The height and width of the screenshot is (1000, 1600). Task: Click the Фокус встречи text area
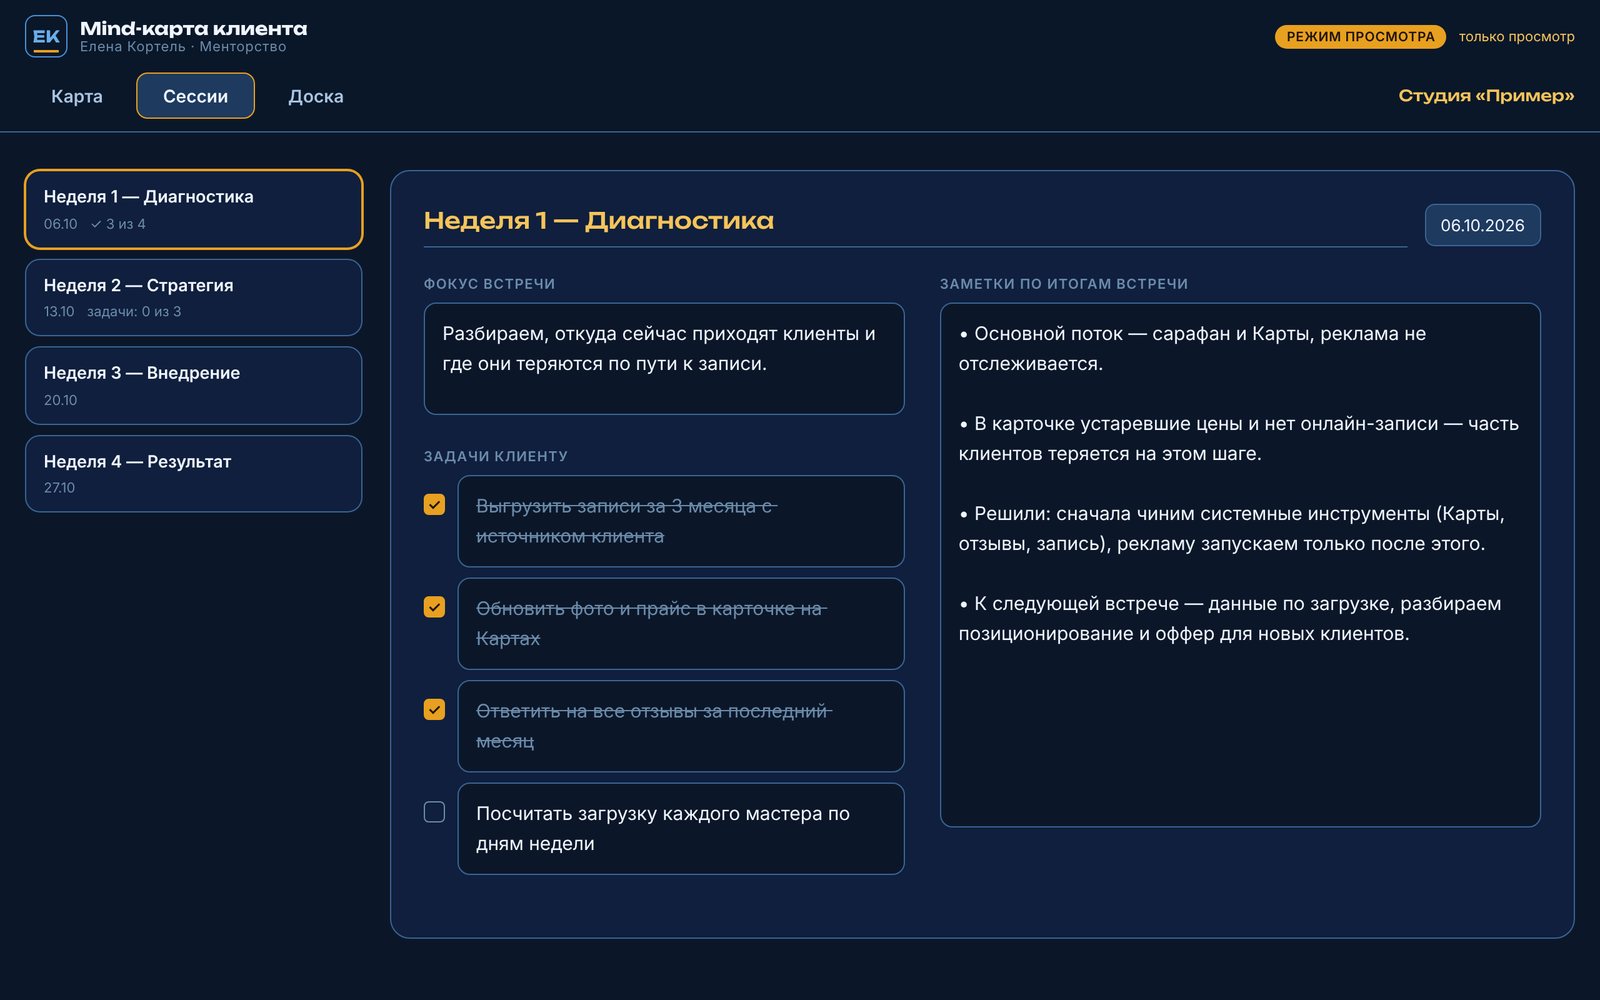[664, 359]
